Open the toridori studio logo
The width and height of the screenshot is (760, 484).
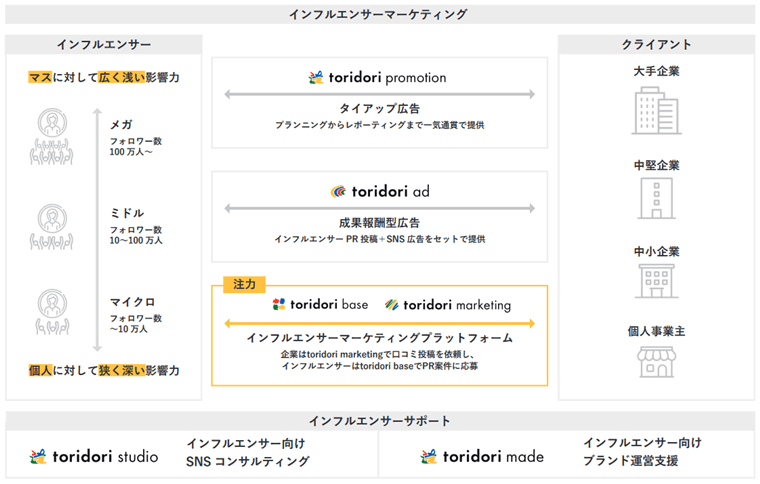point(94,456)
